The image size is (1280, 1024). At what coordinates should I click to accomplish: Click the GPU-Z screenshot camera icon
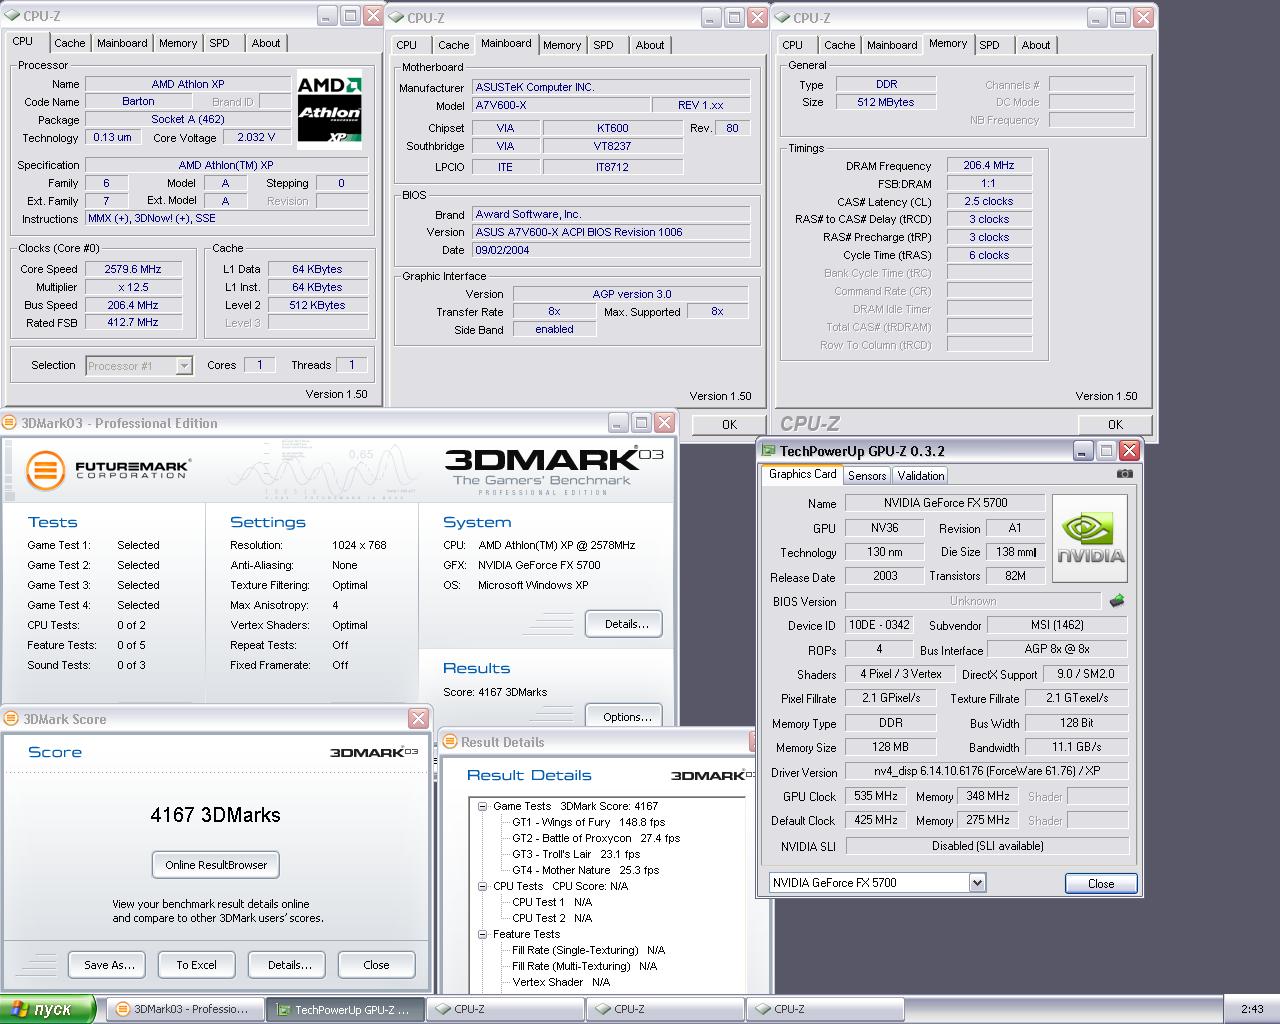click(1125, 474)
